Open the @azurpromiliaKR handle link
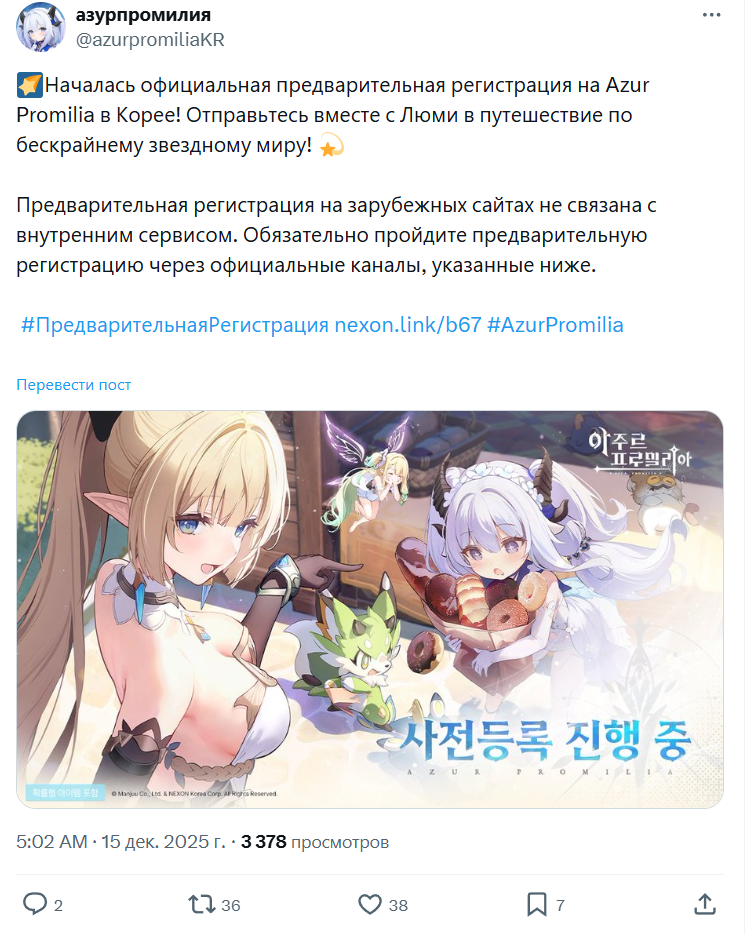Viewport: 749px width, 934px height. tap(150, 40)
